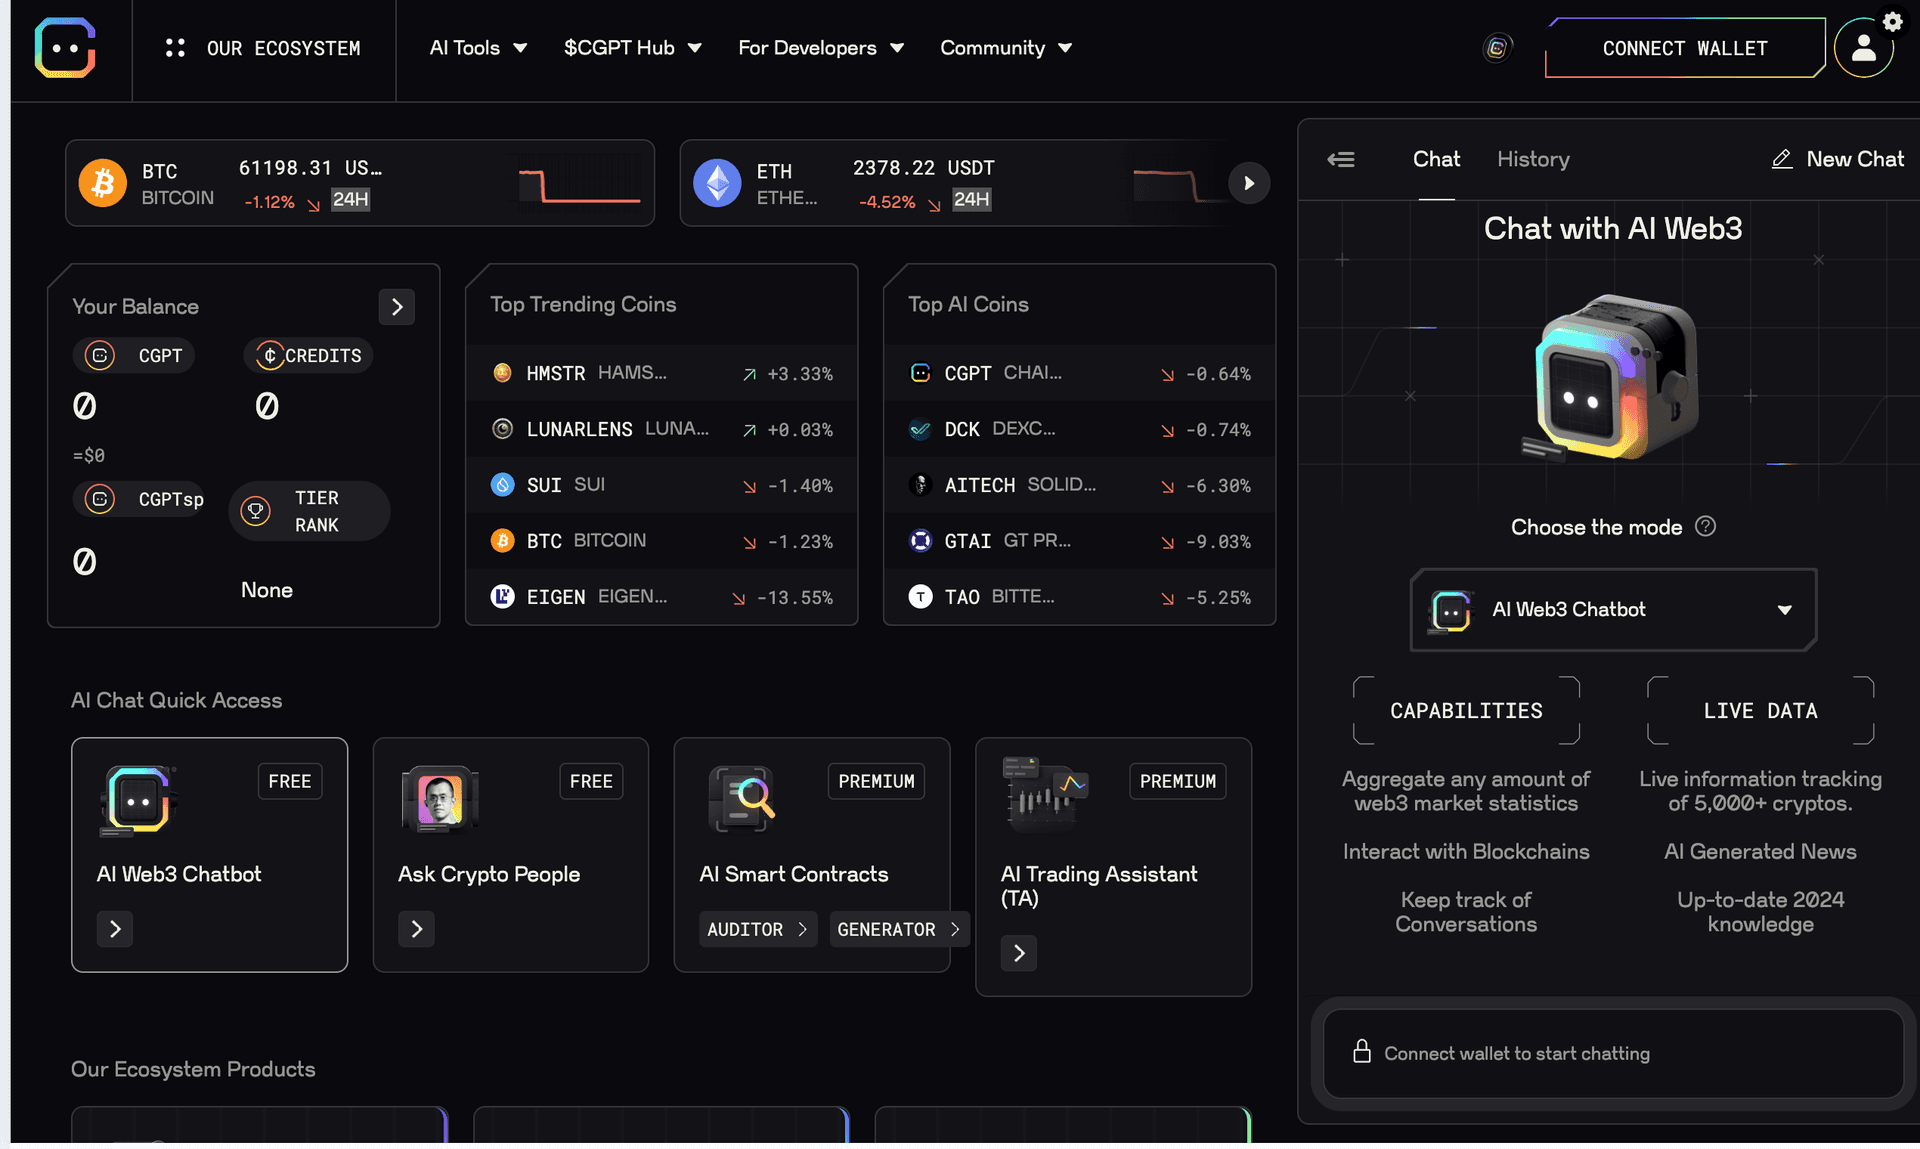Click the AI Trading Assistant chart icon
The image size is (1920, 1149).
(1045, 795)
